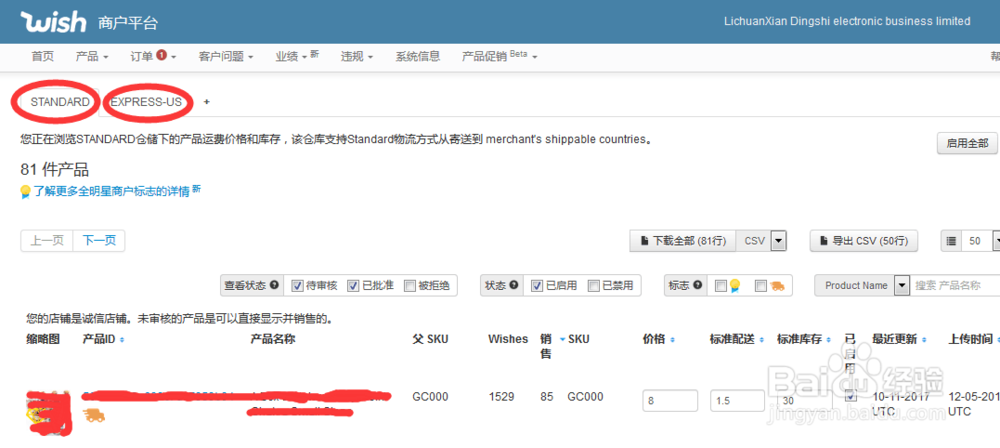
Task: Click the 状态 help question icon
Action: 514,285
